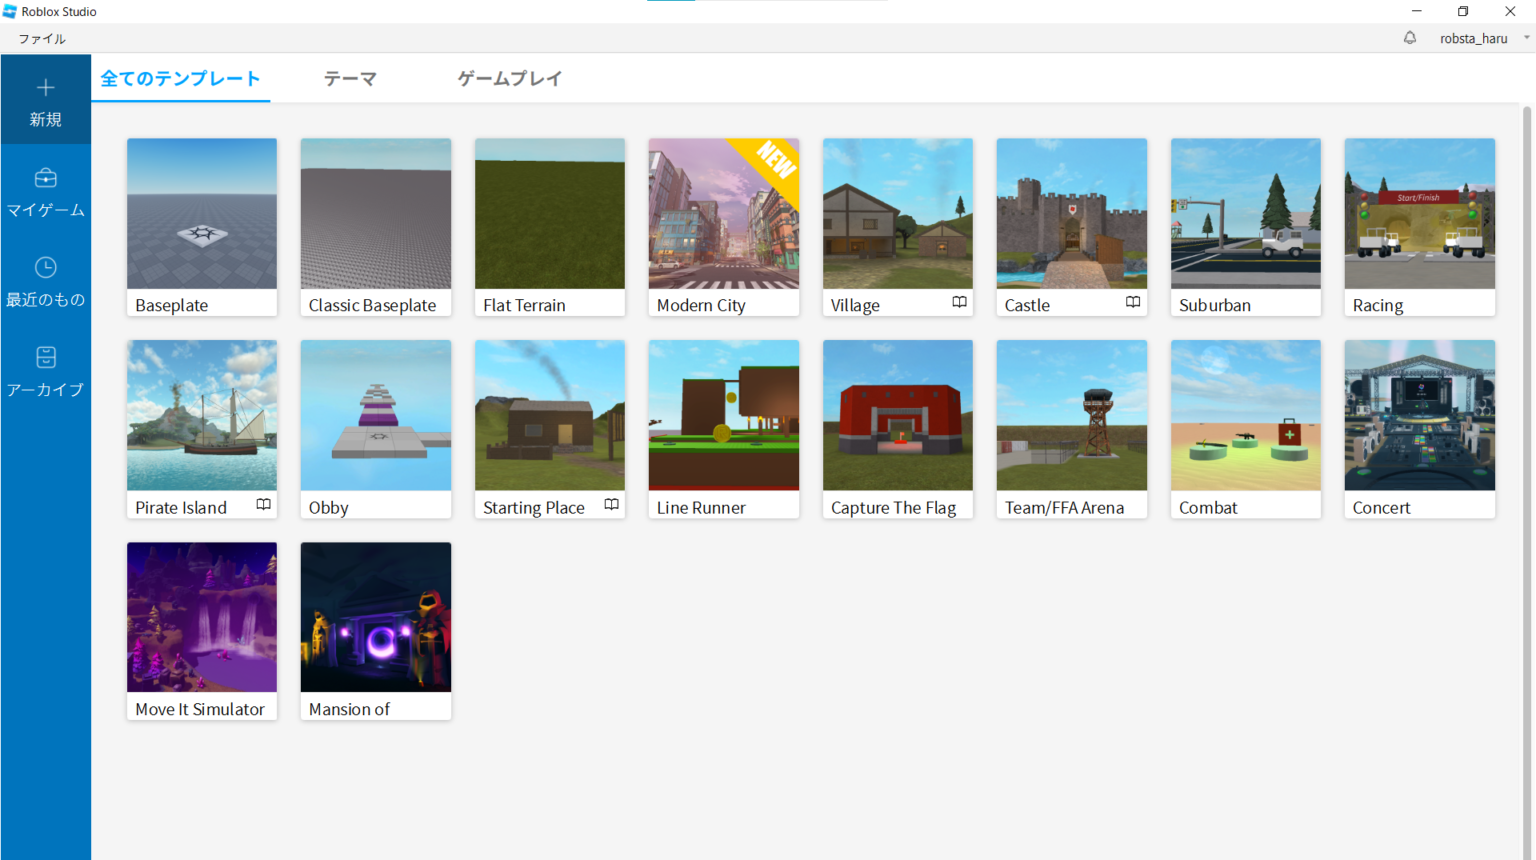Switch to the ゲームプレイ tab
The width and height of the screenshot is (1536, 860).
pos(510,77)
